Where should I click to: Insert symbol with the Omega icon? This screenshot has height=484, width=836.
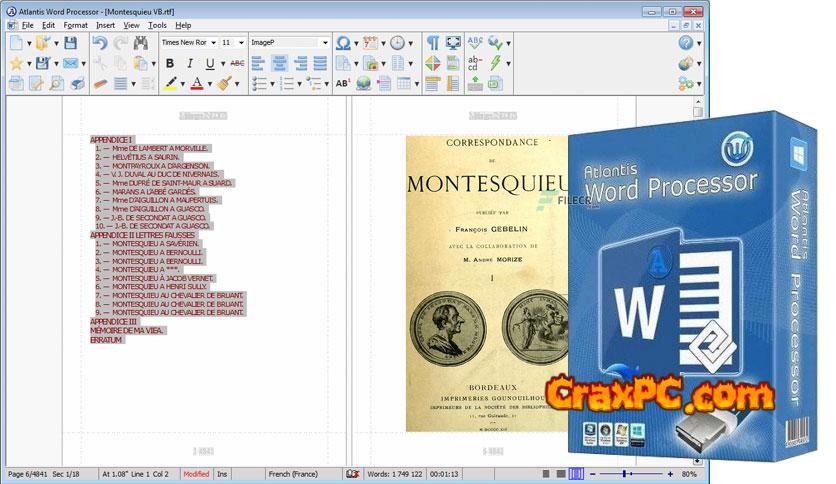click(343, 43)
